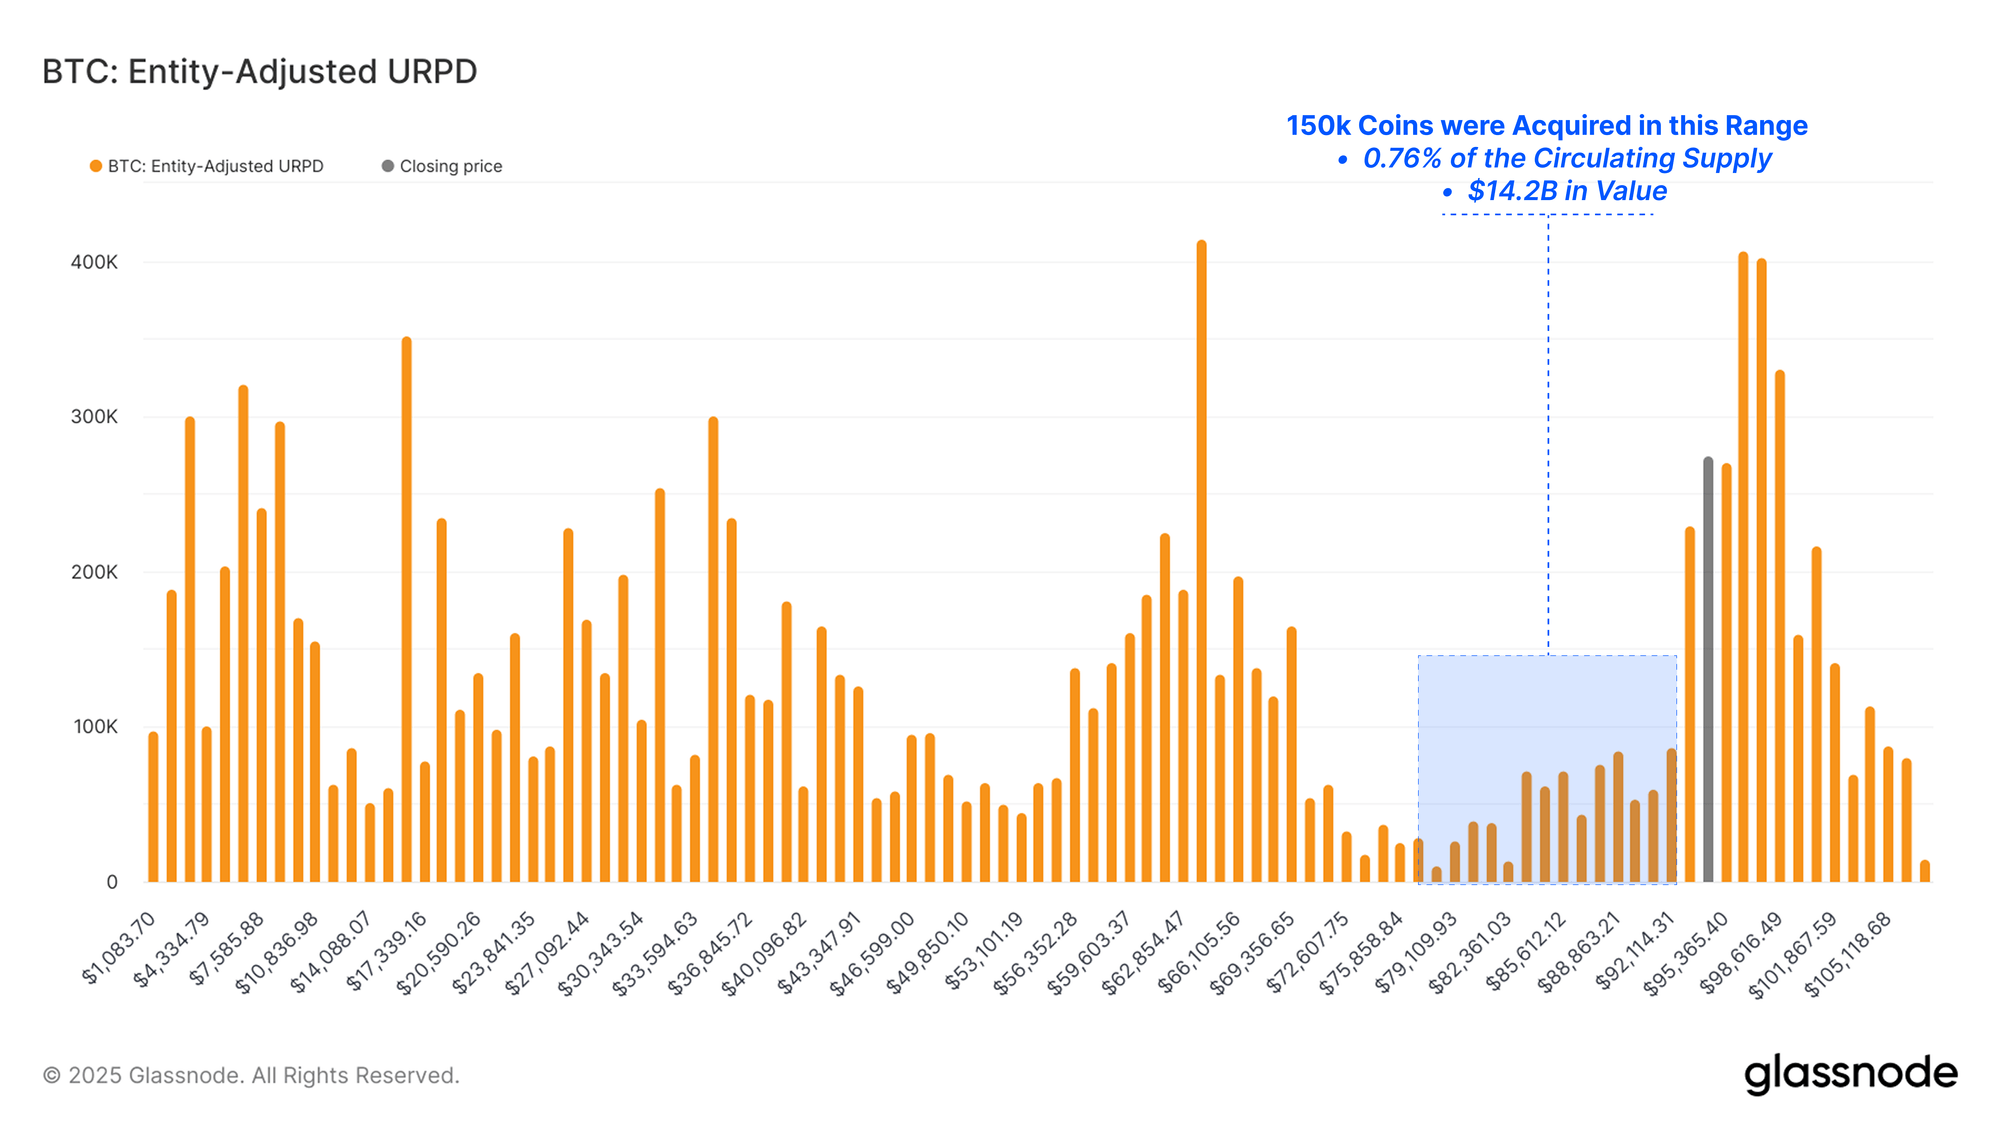
Task: Click the '$10,836.98' x-axis label
Action: [277, 953]
